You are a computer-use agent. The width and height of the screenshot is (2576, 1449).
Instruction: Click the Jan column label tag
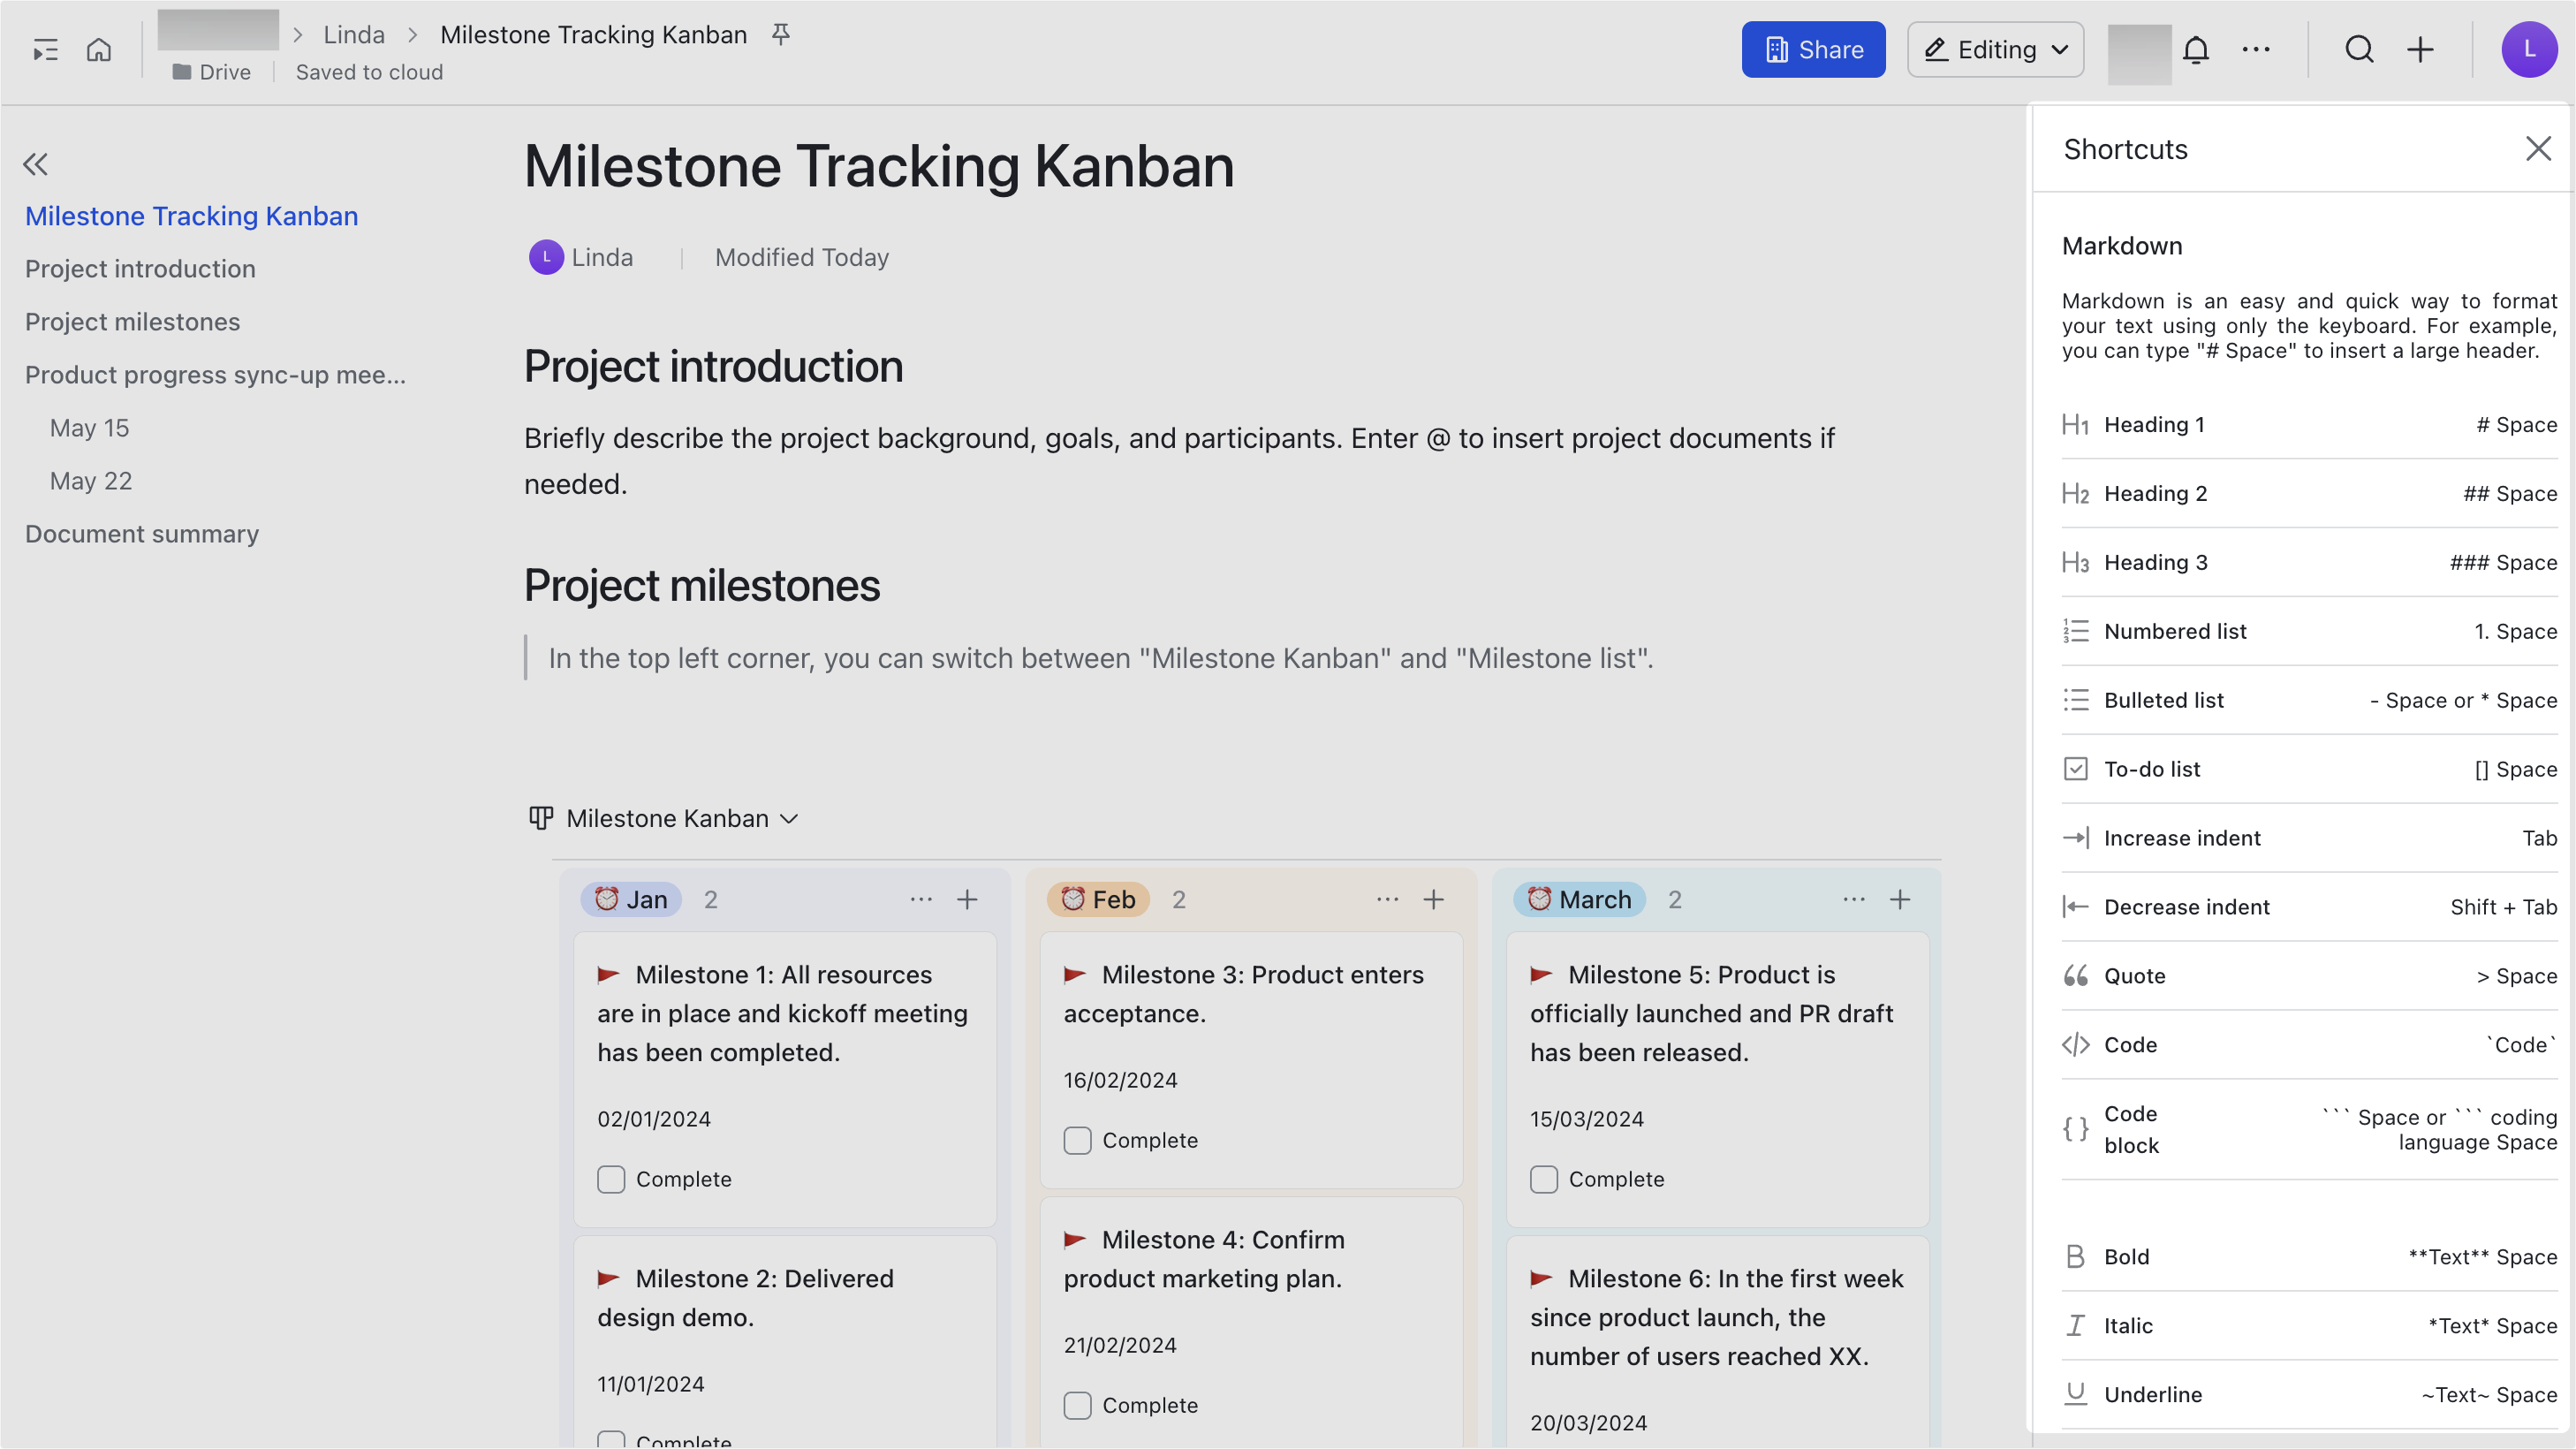(x=631, y=899)
